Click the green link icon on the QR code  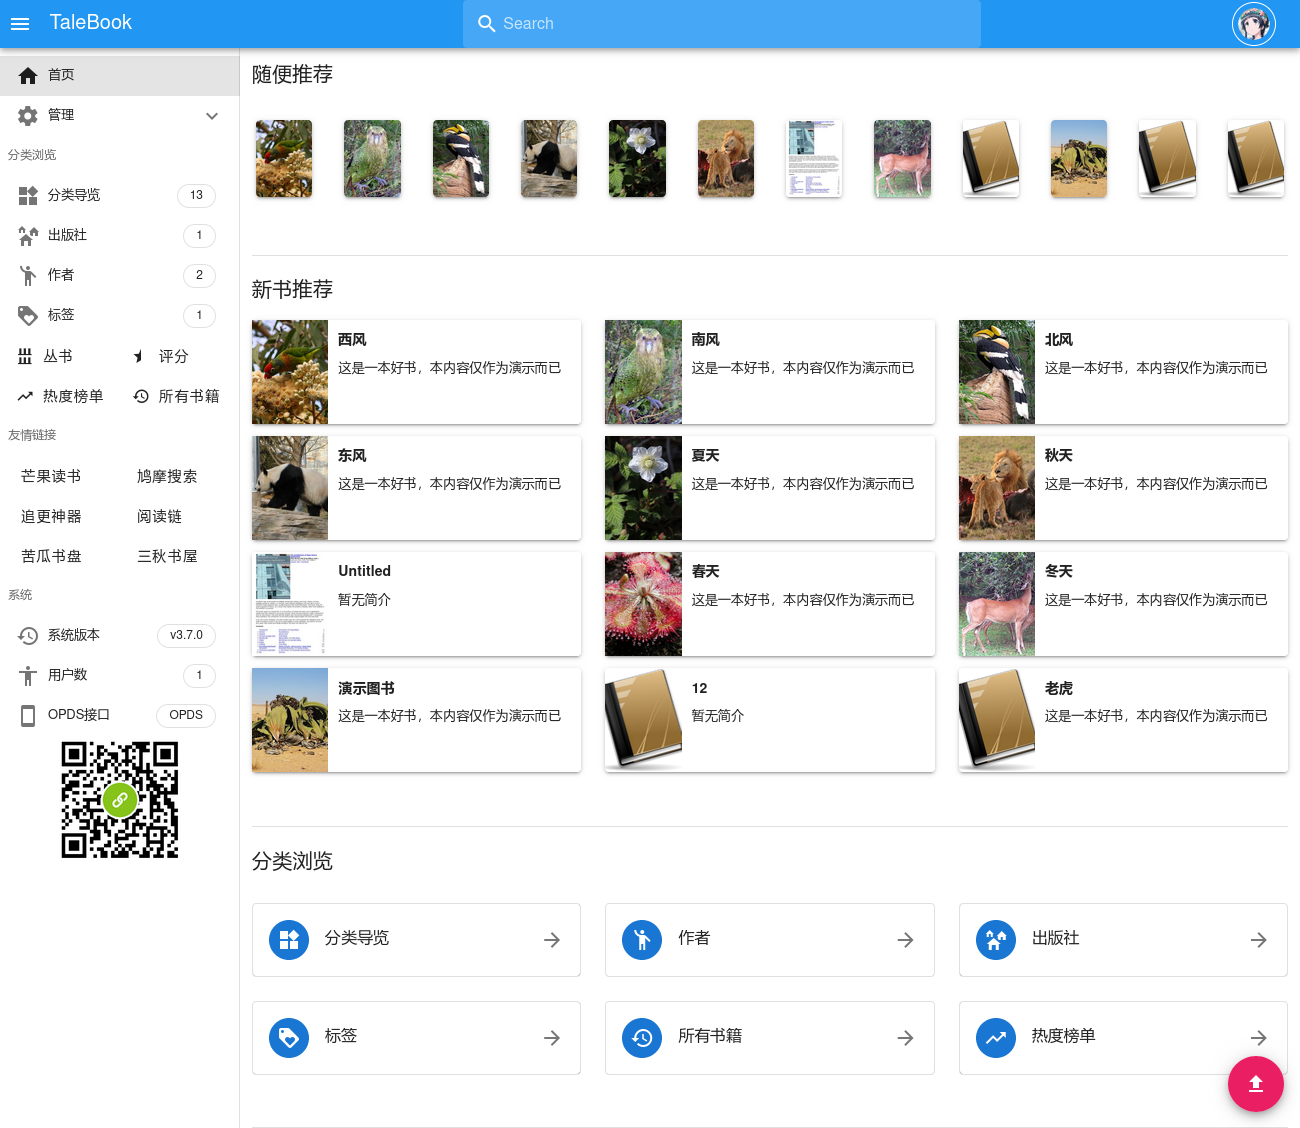(120, 800)
